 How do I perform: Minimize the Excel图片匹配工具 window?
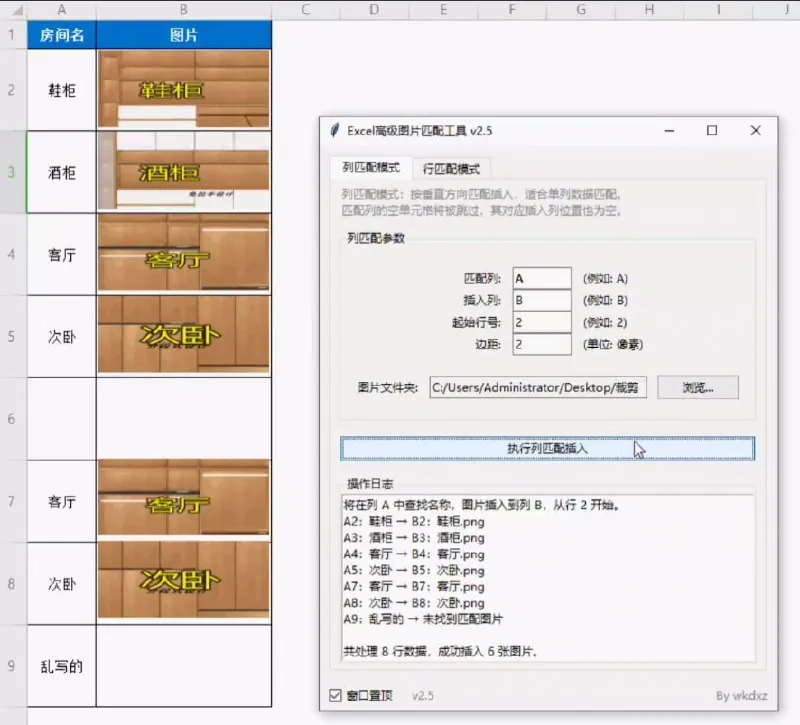click(x=668, y=130)
